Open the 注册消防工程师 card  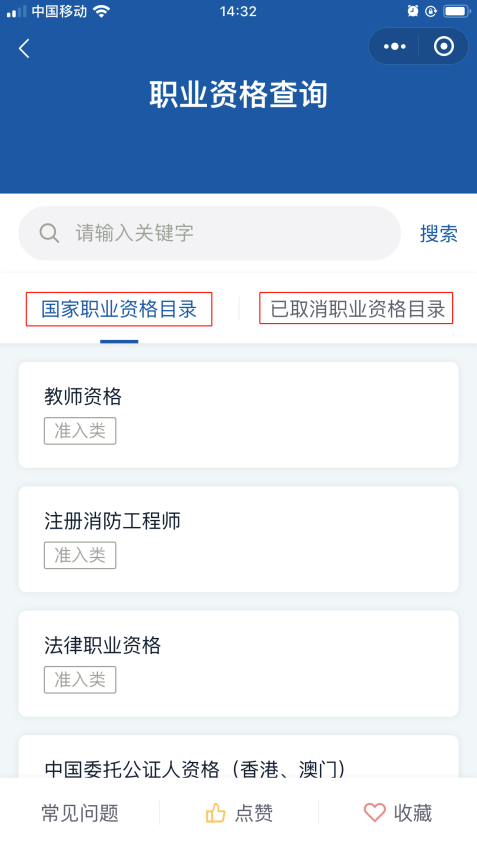(238, 539)
